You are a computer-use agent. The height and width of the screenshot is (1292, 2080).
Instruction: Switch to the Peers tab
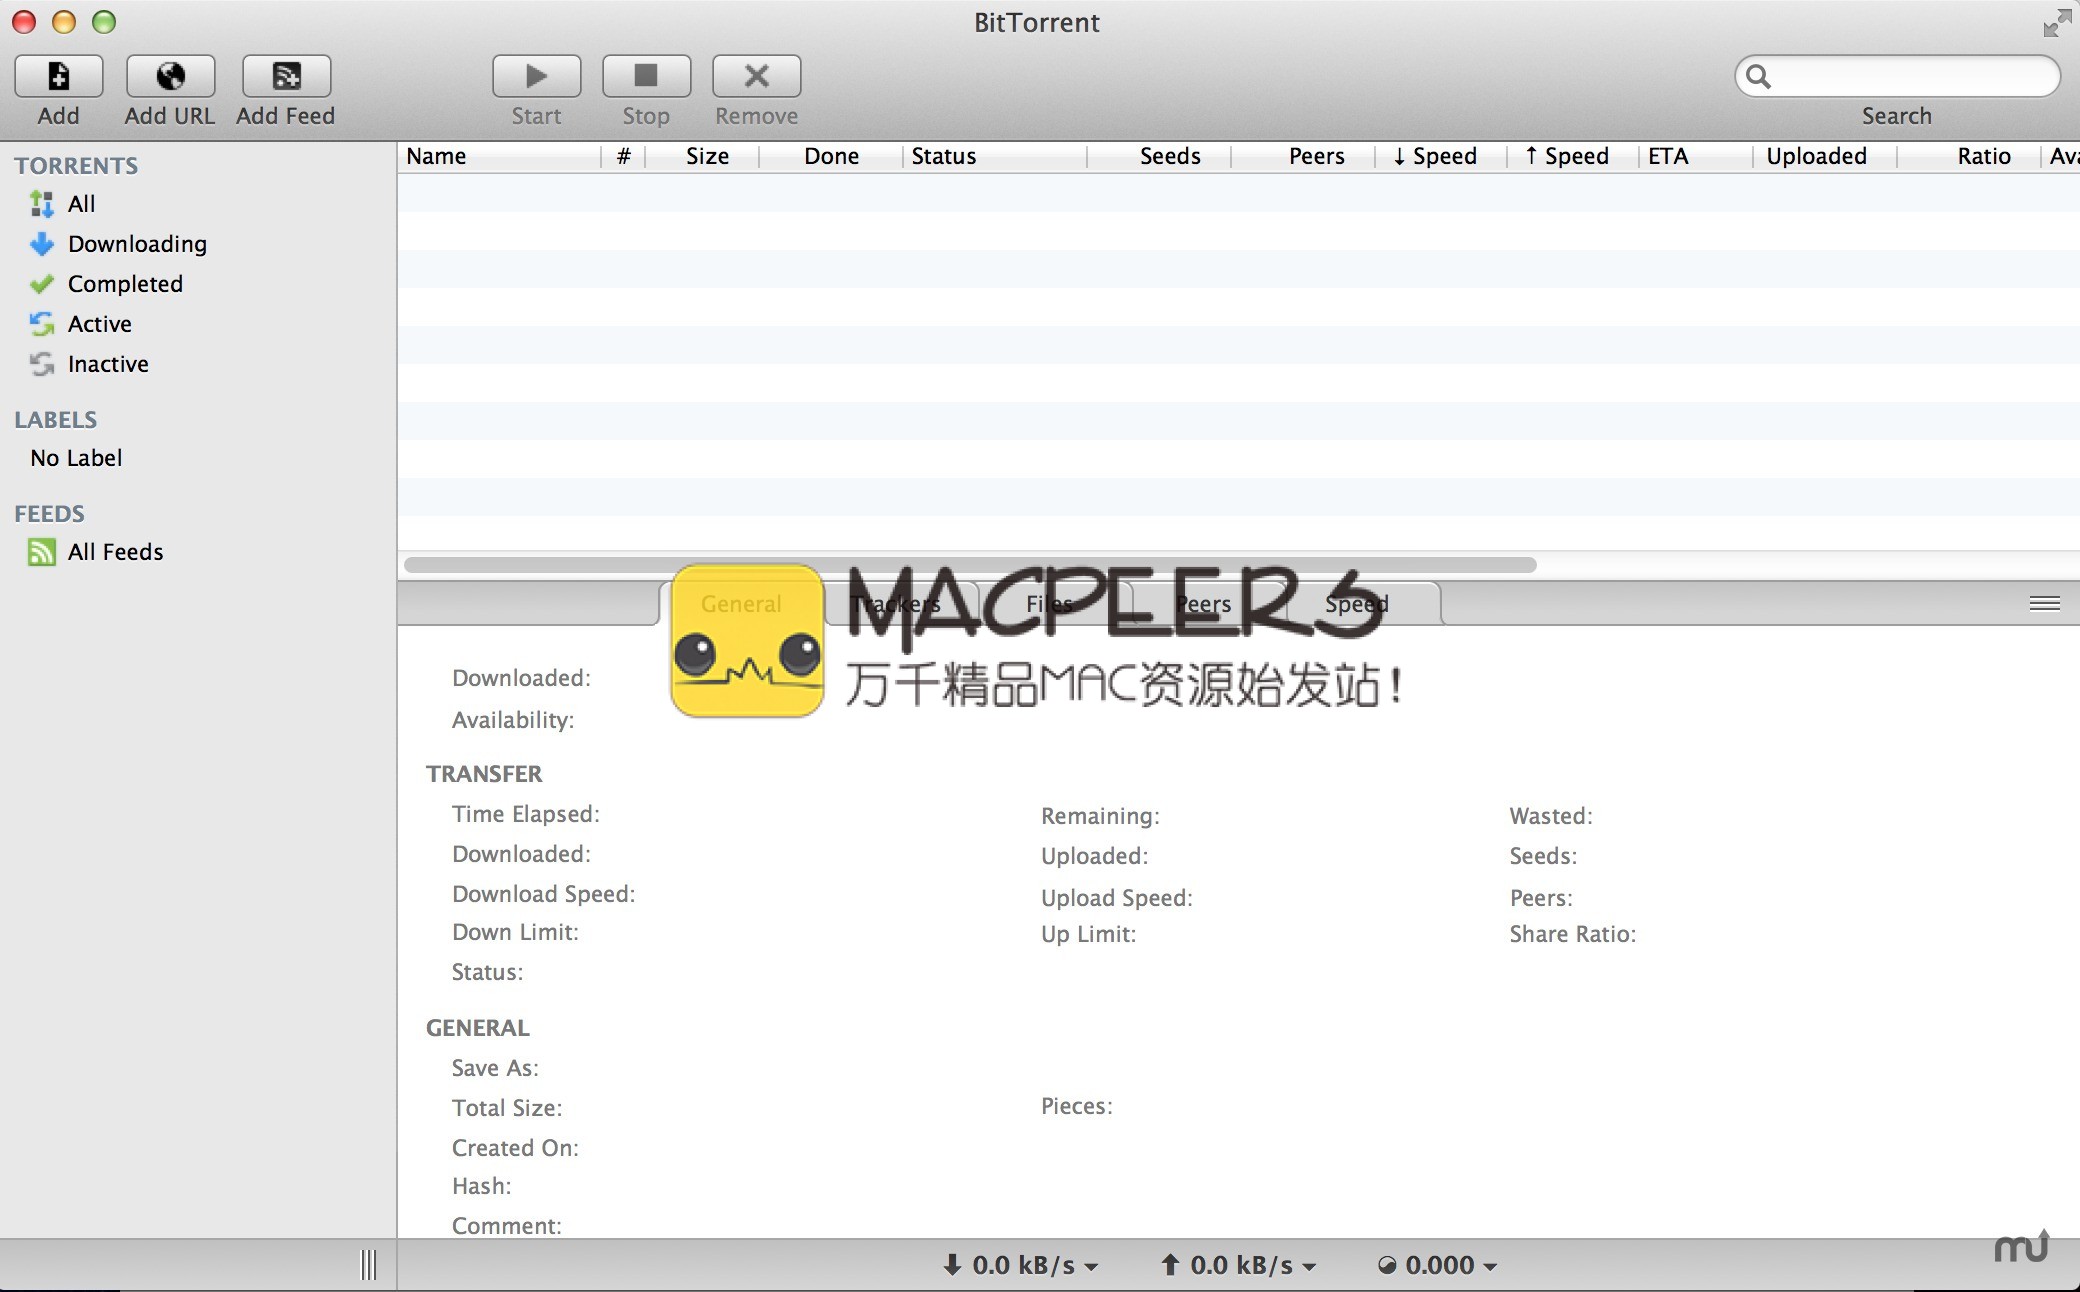point(1203,604)
